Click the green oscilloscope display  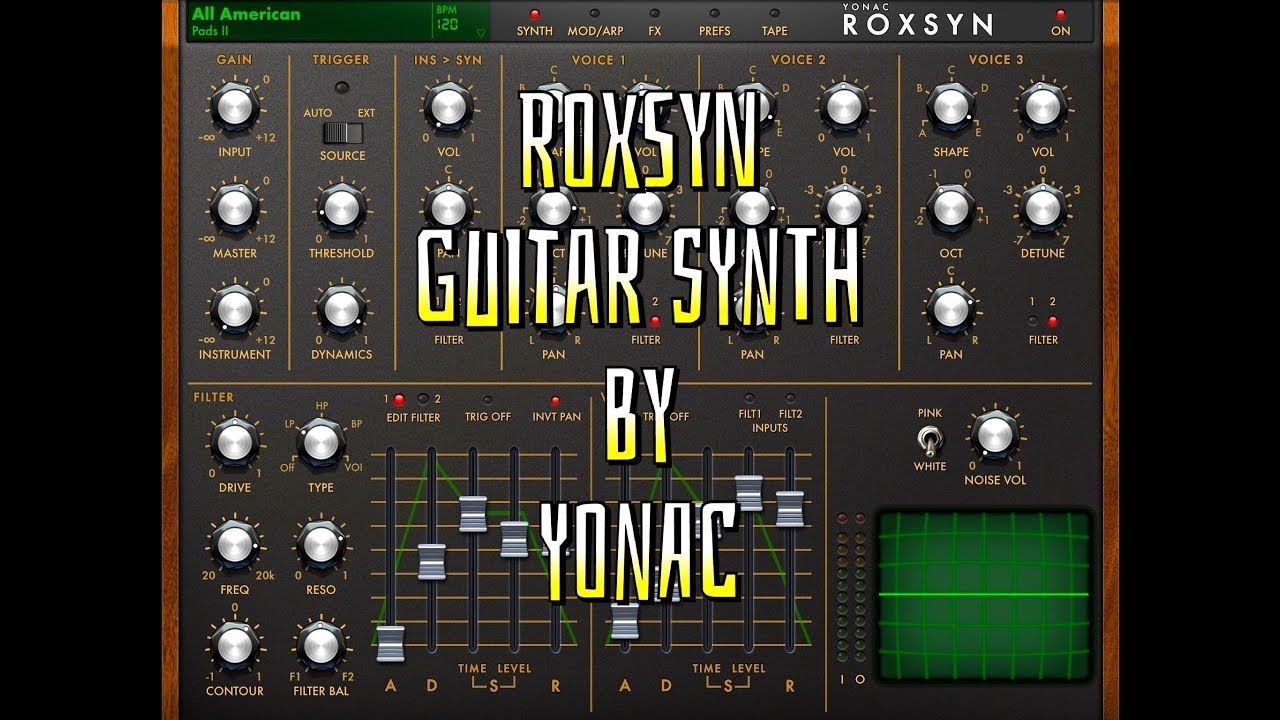pos(984,596)
